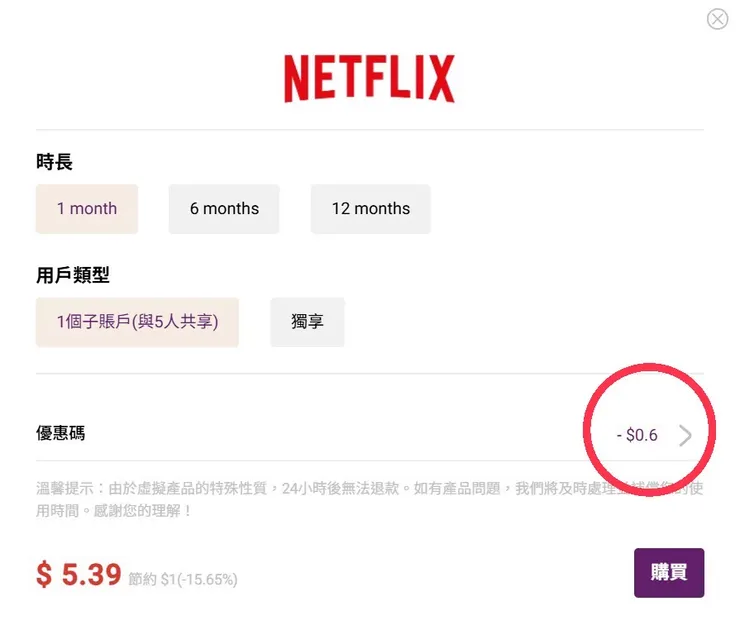This screenshot has width=740, height=625.
Task: Click the 用戶類型 section heading
Action: click(x=73, y=275)
